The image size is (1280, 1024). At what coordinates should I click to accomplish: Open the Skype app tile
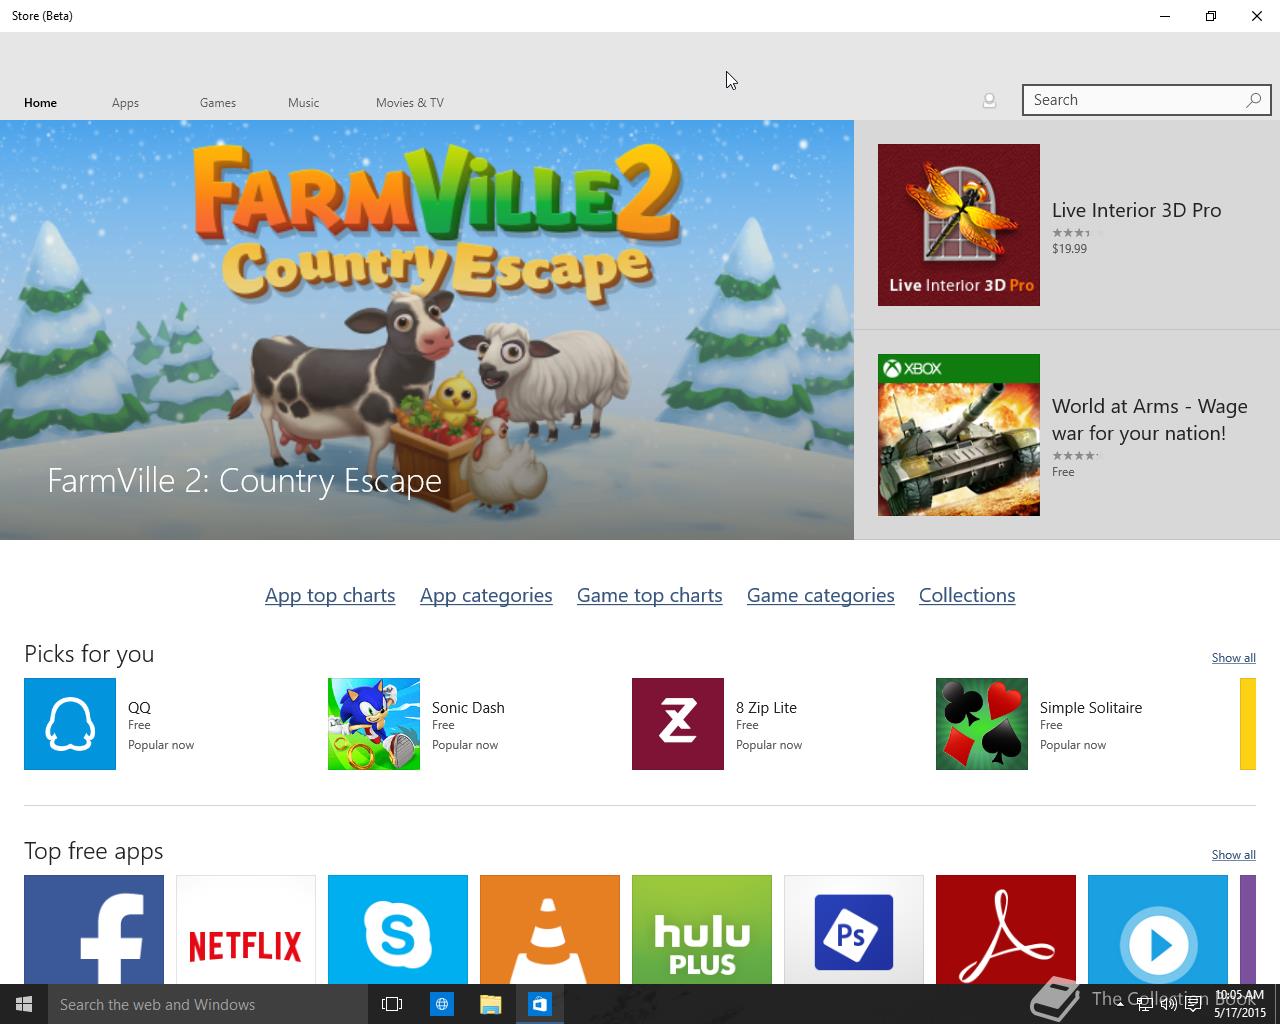pos(398,929)
